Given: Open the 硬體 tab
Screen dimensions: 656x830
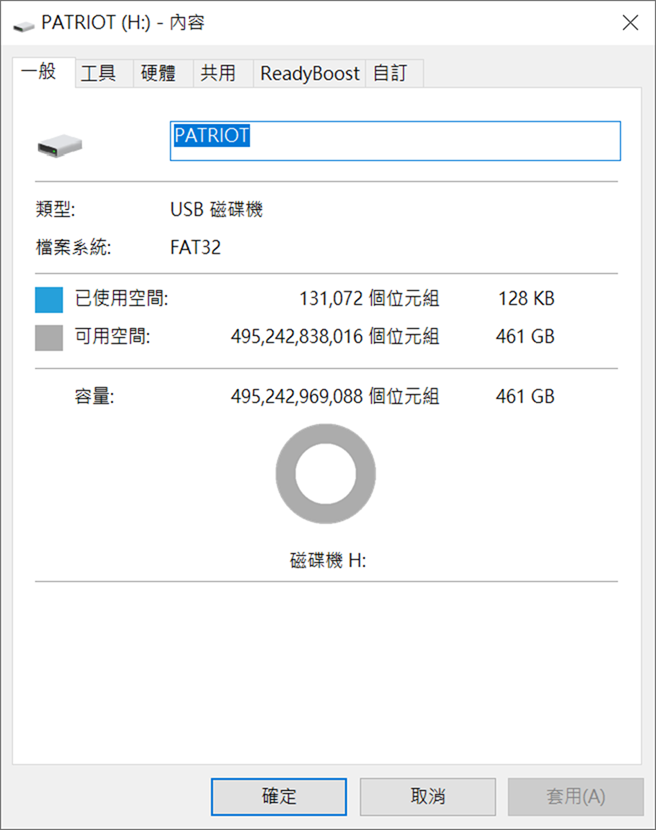Looking at the screenshot, I should [158, 74].
